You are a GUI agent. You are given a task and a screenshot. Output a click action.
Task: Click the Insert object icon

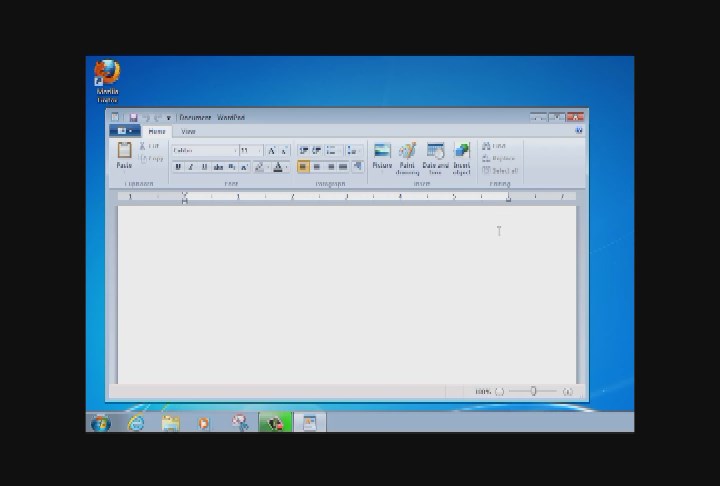click(461, 154)
